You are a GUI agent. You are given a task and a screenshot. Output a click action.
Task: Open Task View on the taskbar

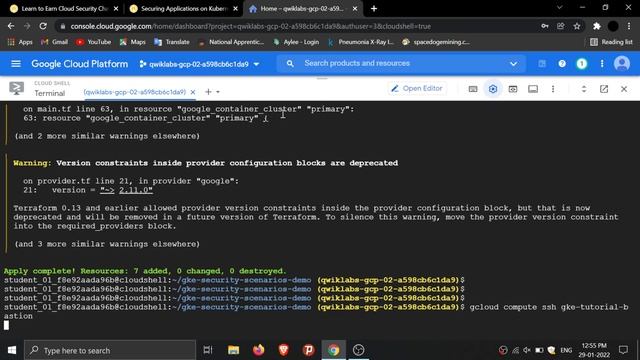(208, 350)
